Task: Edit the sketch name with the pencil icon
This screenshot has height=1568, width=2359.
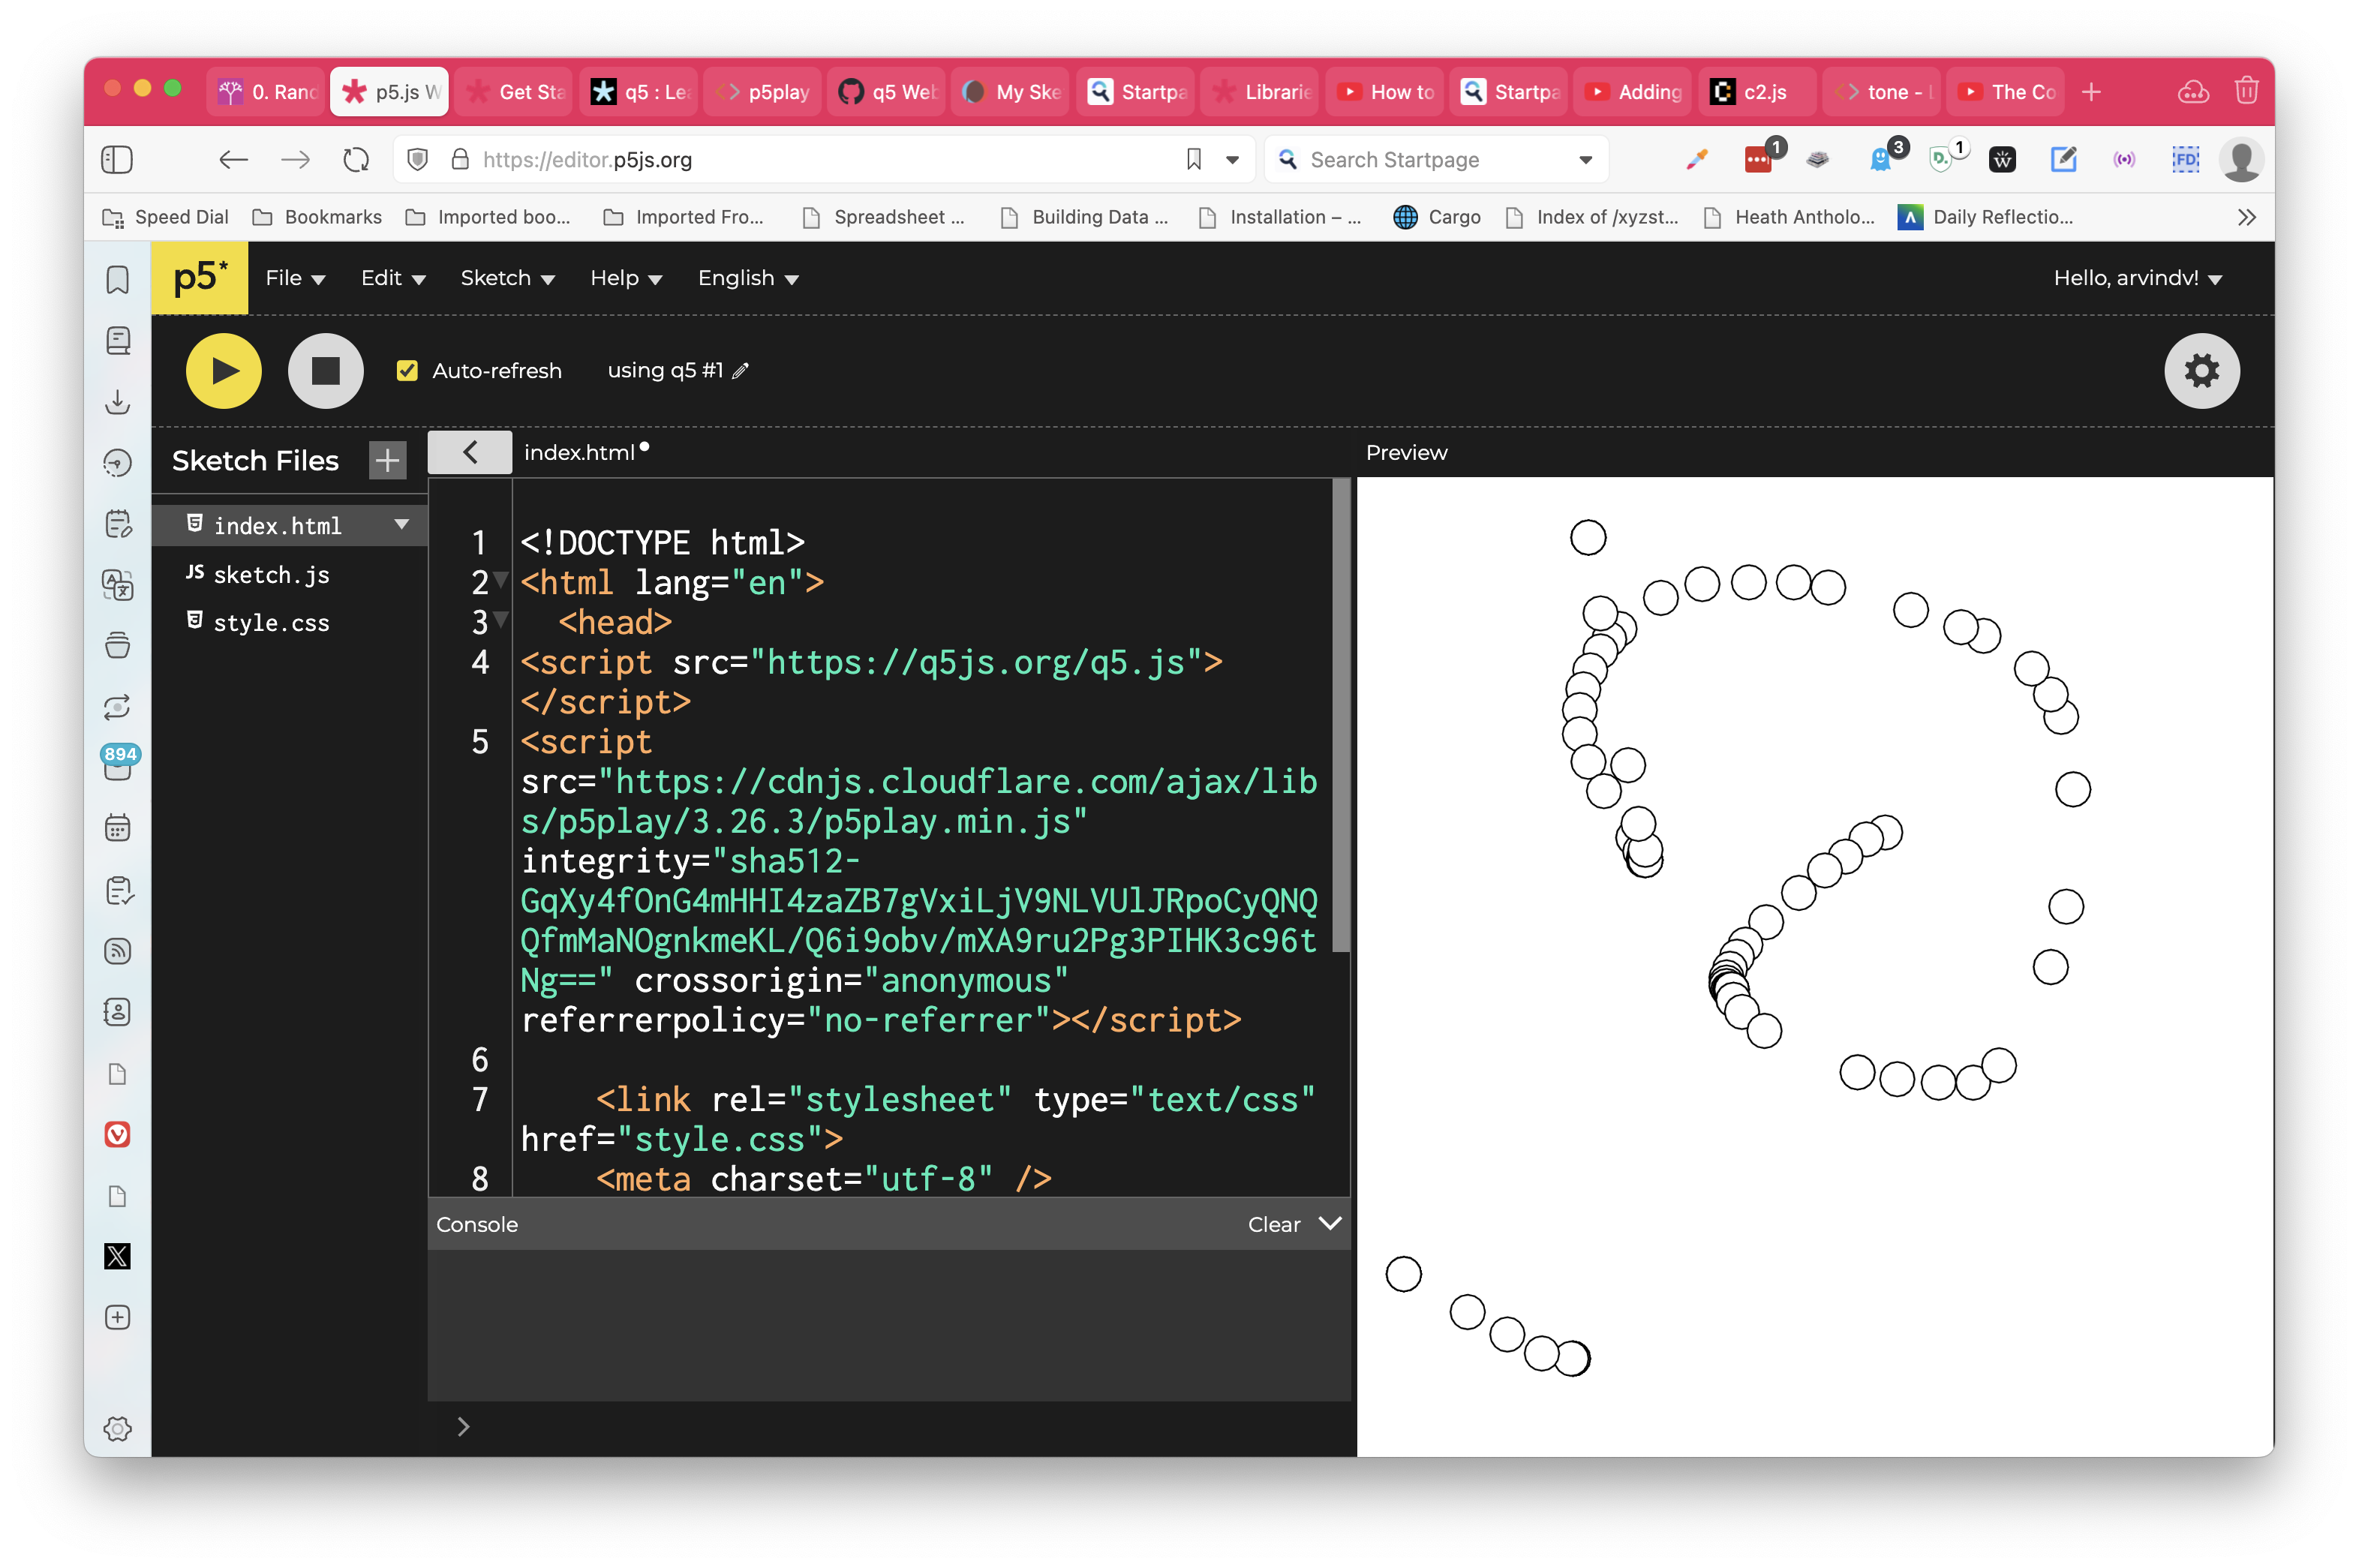Action: [740, 371]
